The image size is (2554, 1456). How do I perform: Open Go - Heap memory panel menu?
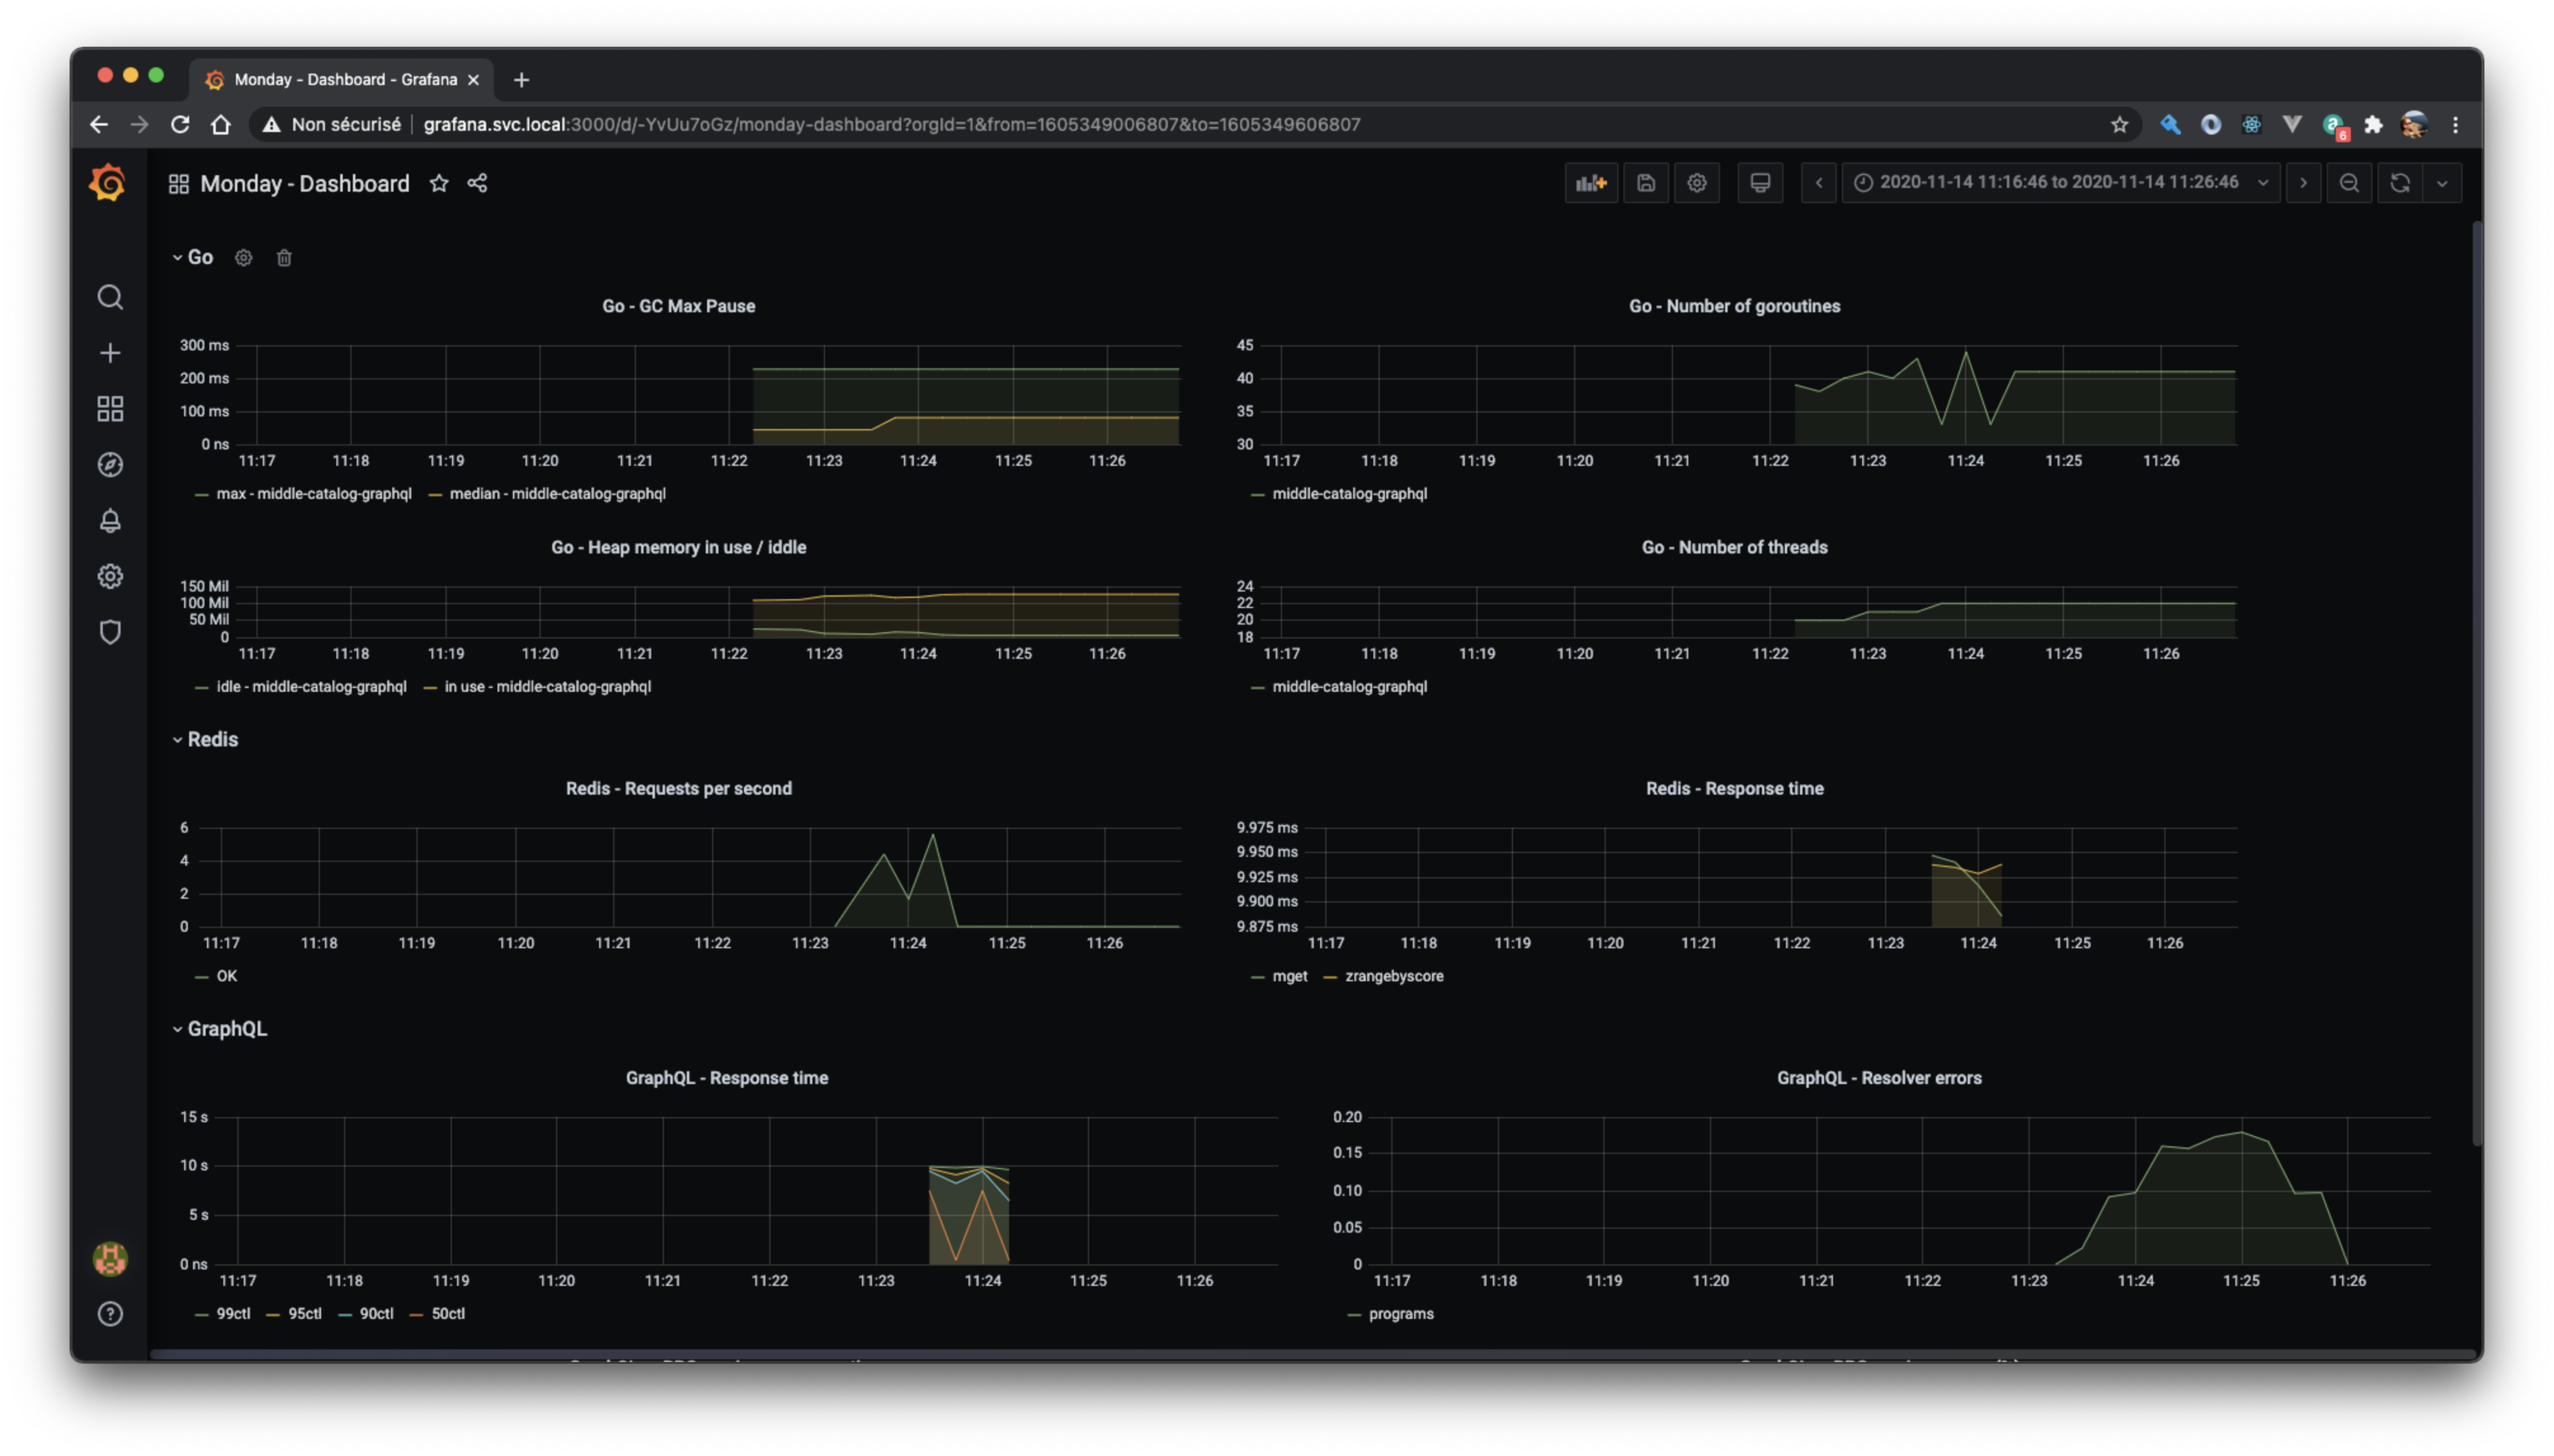(x=678, y=548)
